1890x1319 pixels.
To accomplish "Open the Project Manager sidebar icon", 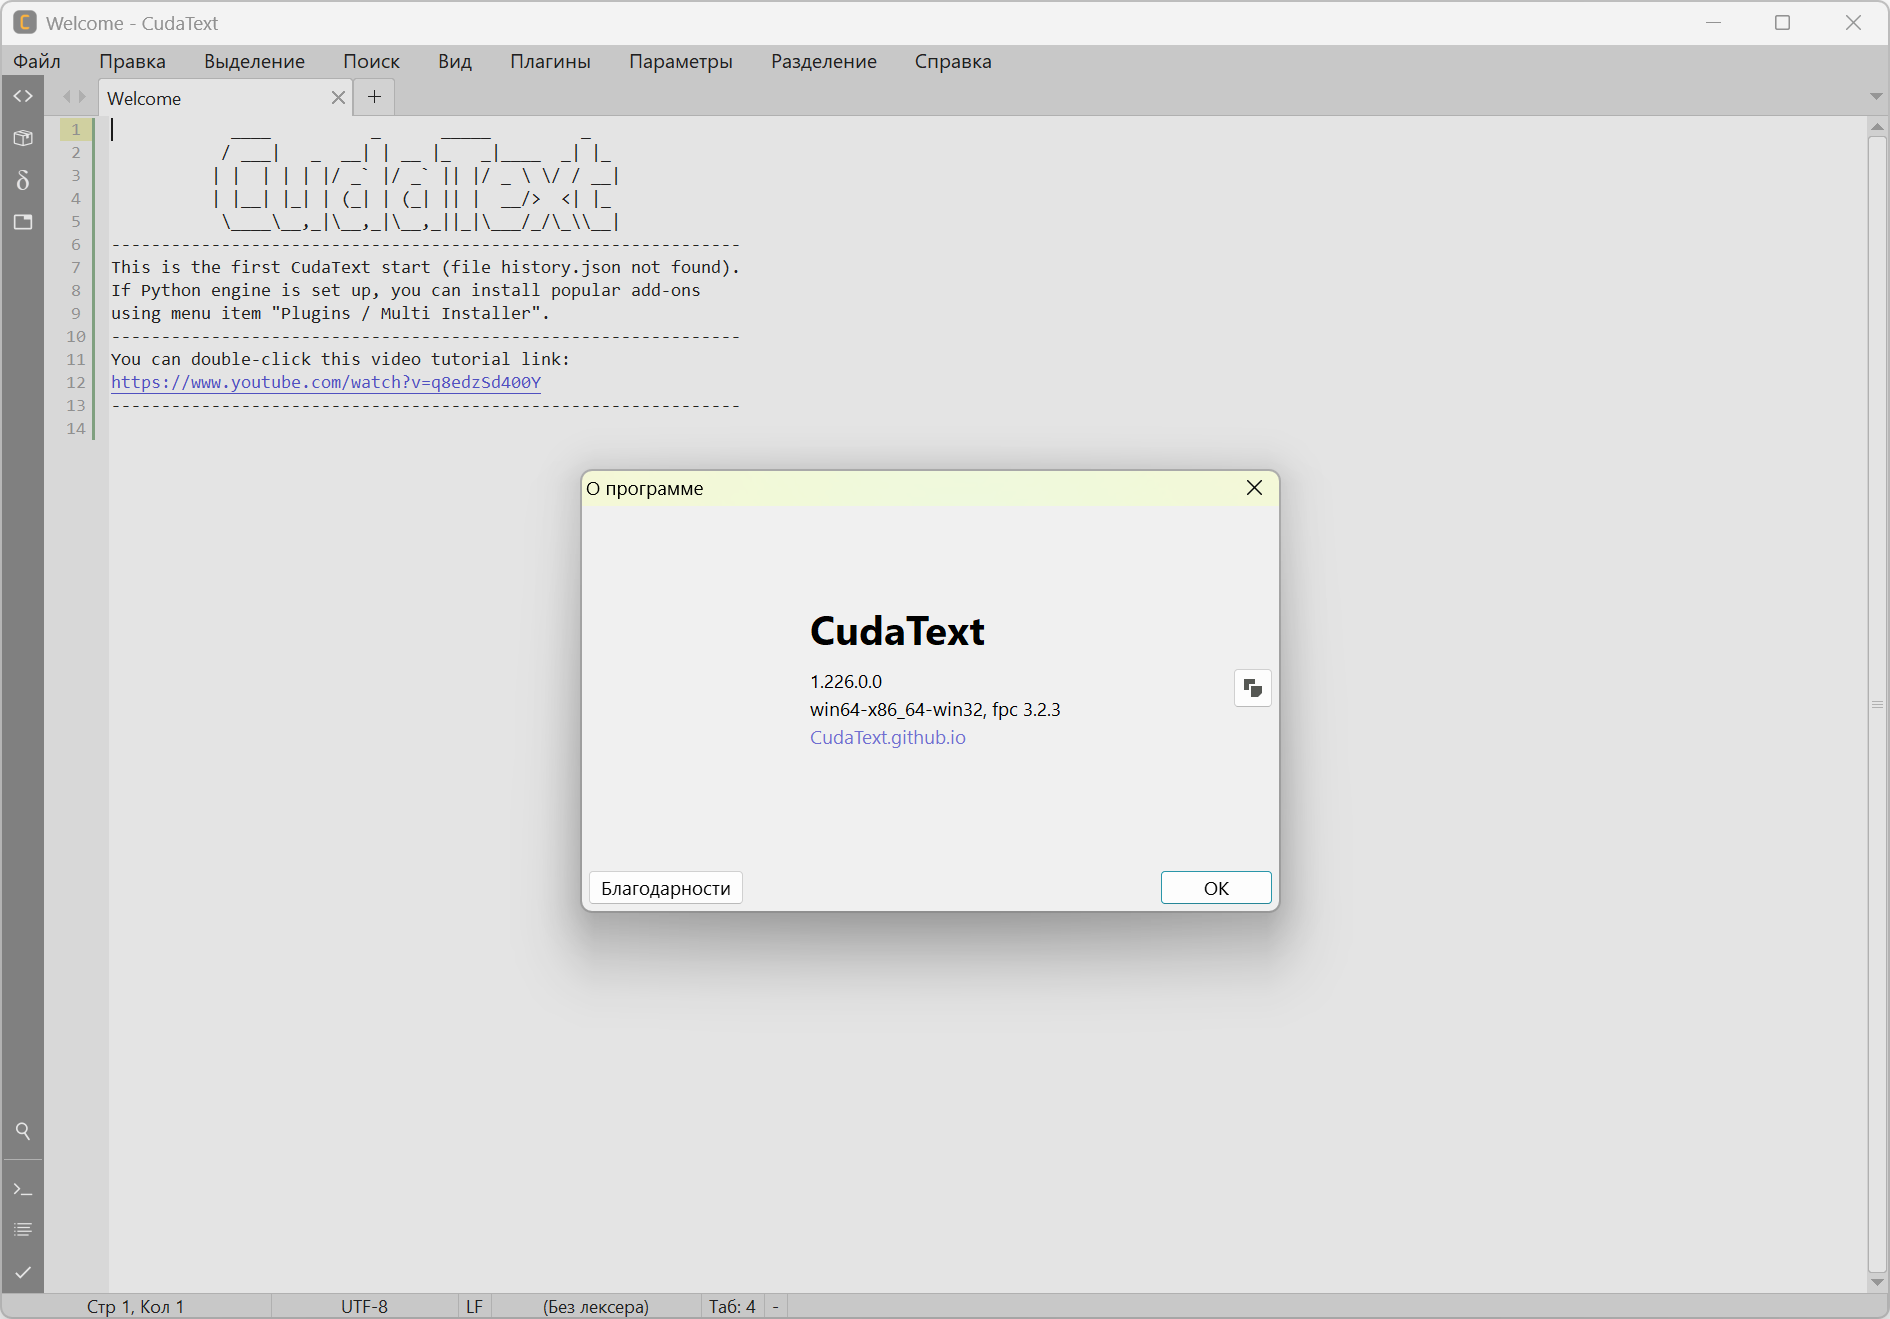I will point(23,138).
